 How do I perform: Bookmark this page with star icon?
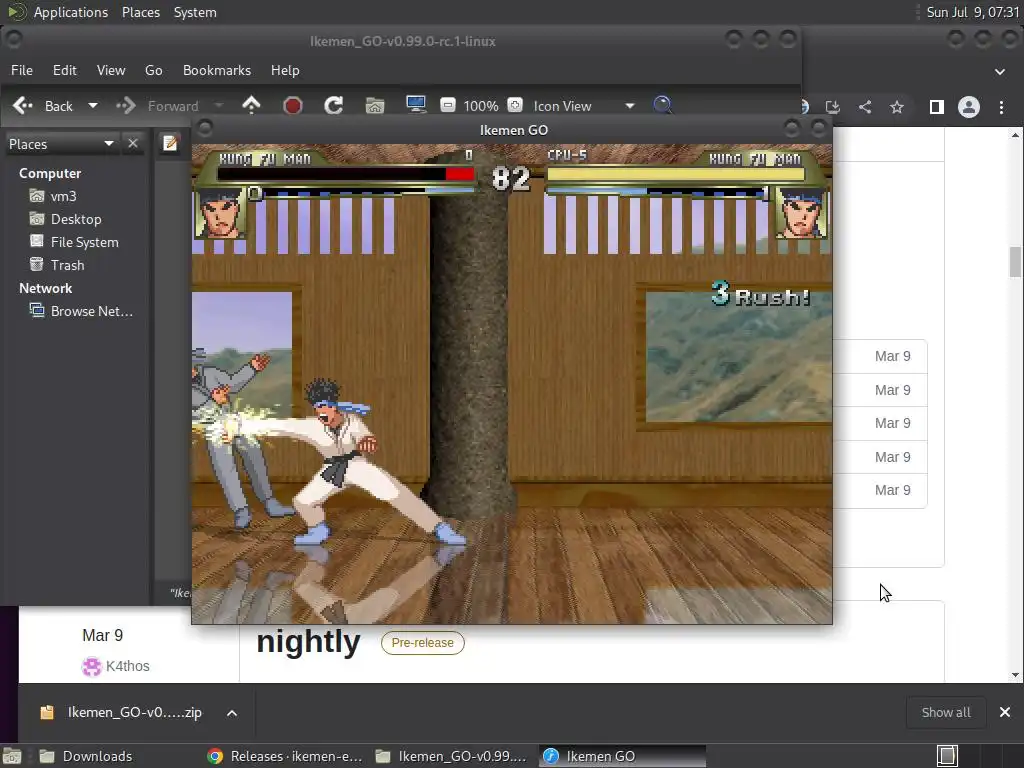click(897, 106)
